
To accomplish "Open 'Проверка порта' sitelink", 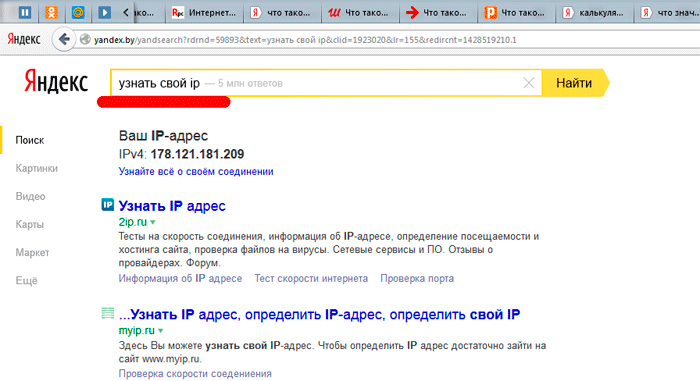I will [x=417, y=279].
